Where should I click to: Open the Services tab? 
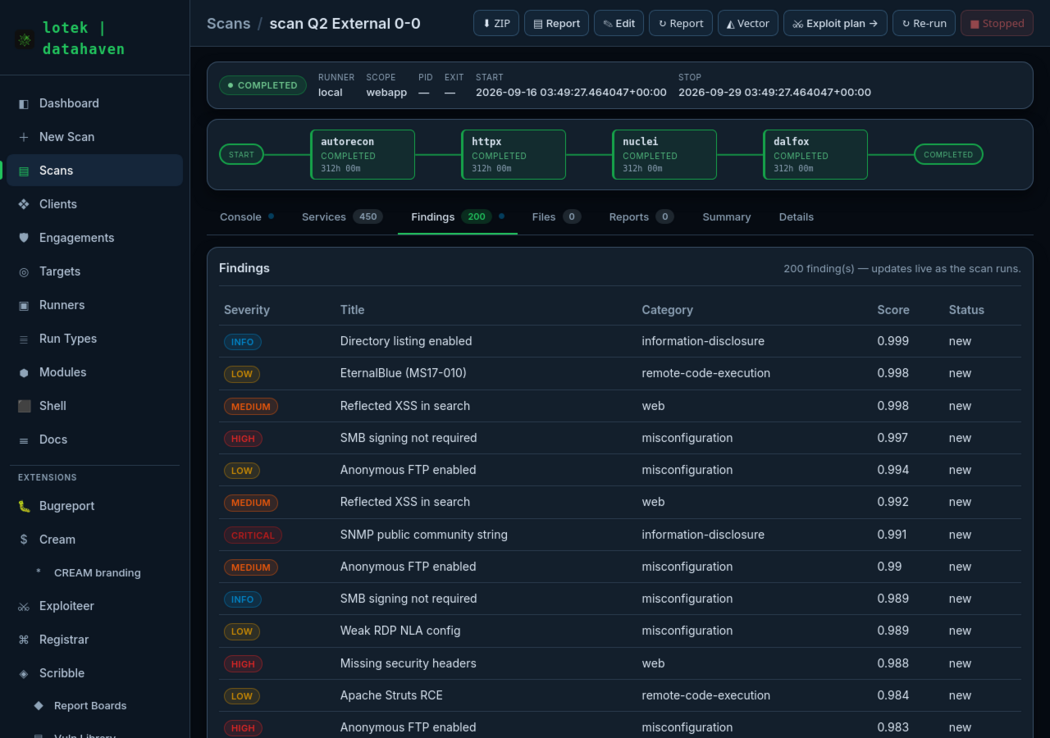tap(342, 217)
